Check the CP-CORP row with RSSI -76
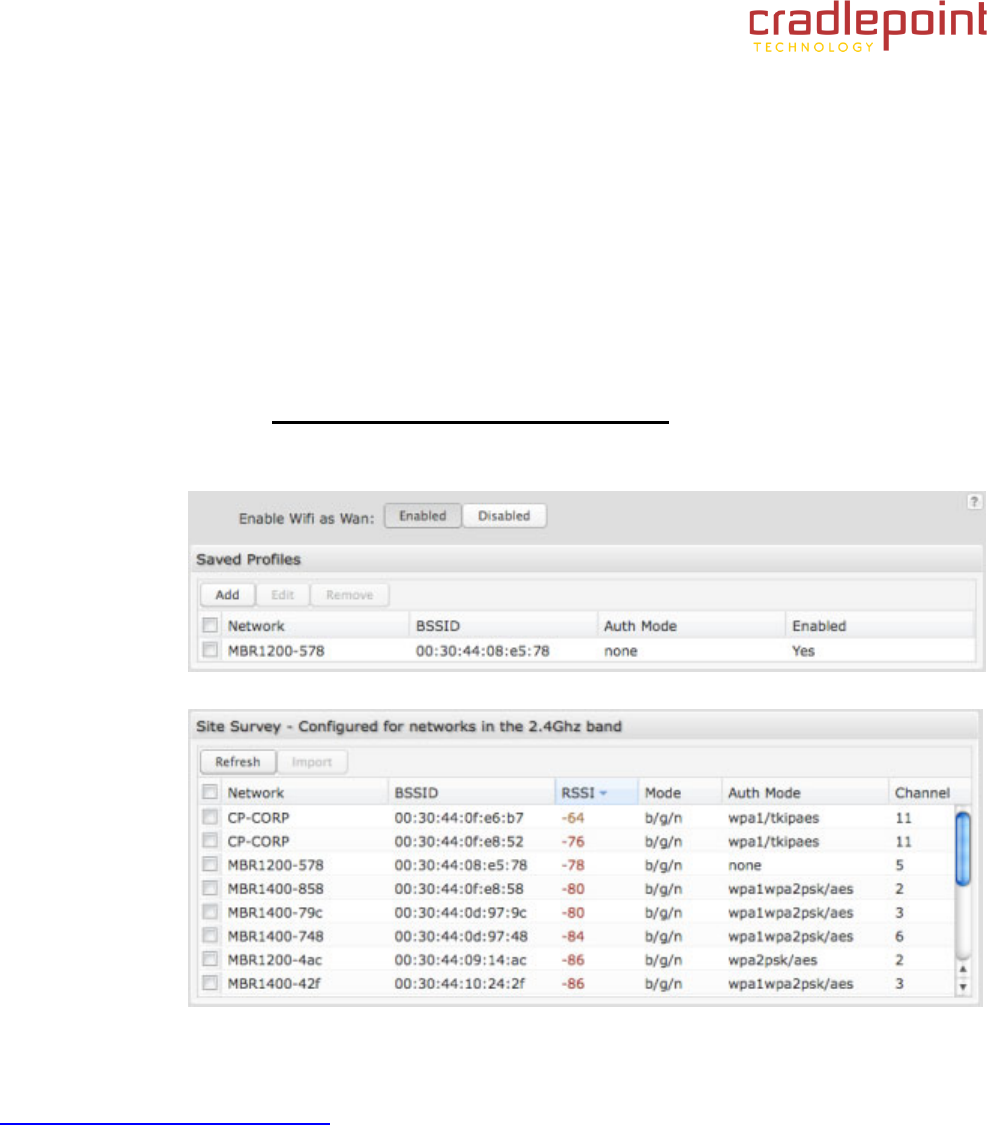This screenshot has width=987, height=1125. point(209,841)
